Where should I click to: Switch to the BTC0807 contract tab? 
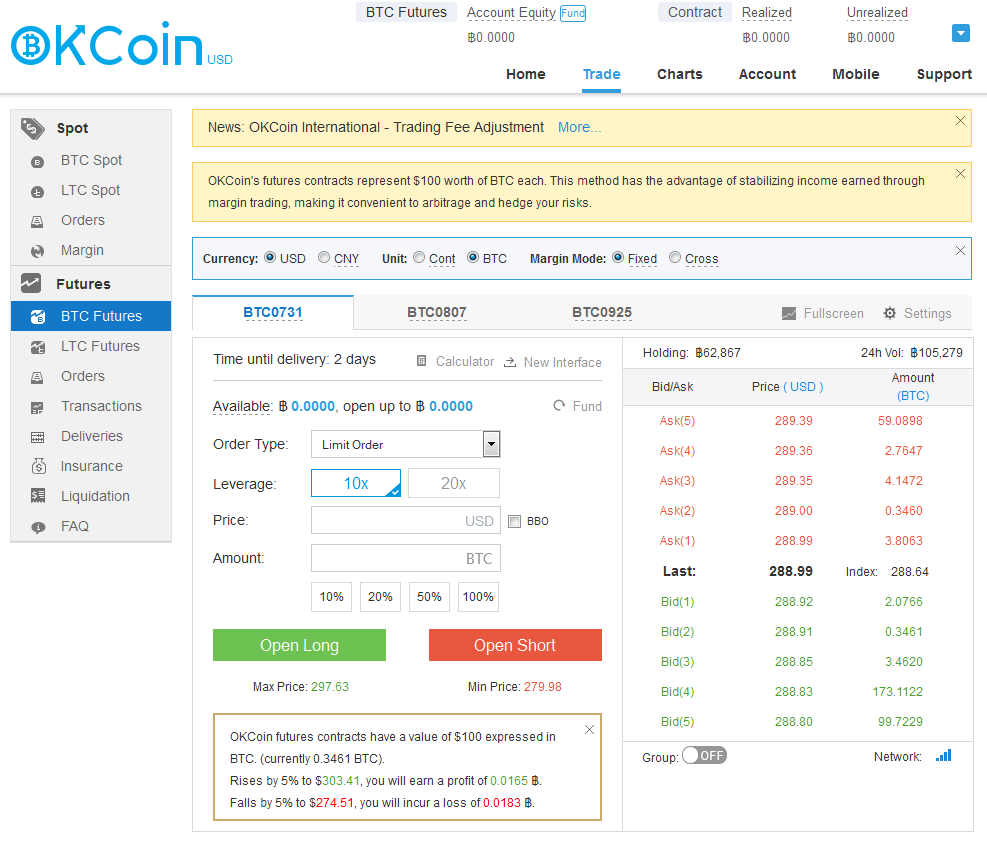pos(437,312)
